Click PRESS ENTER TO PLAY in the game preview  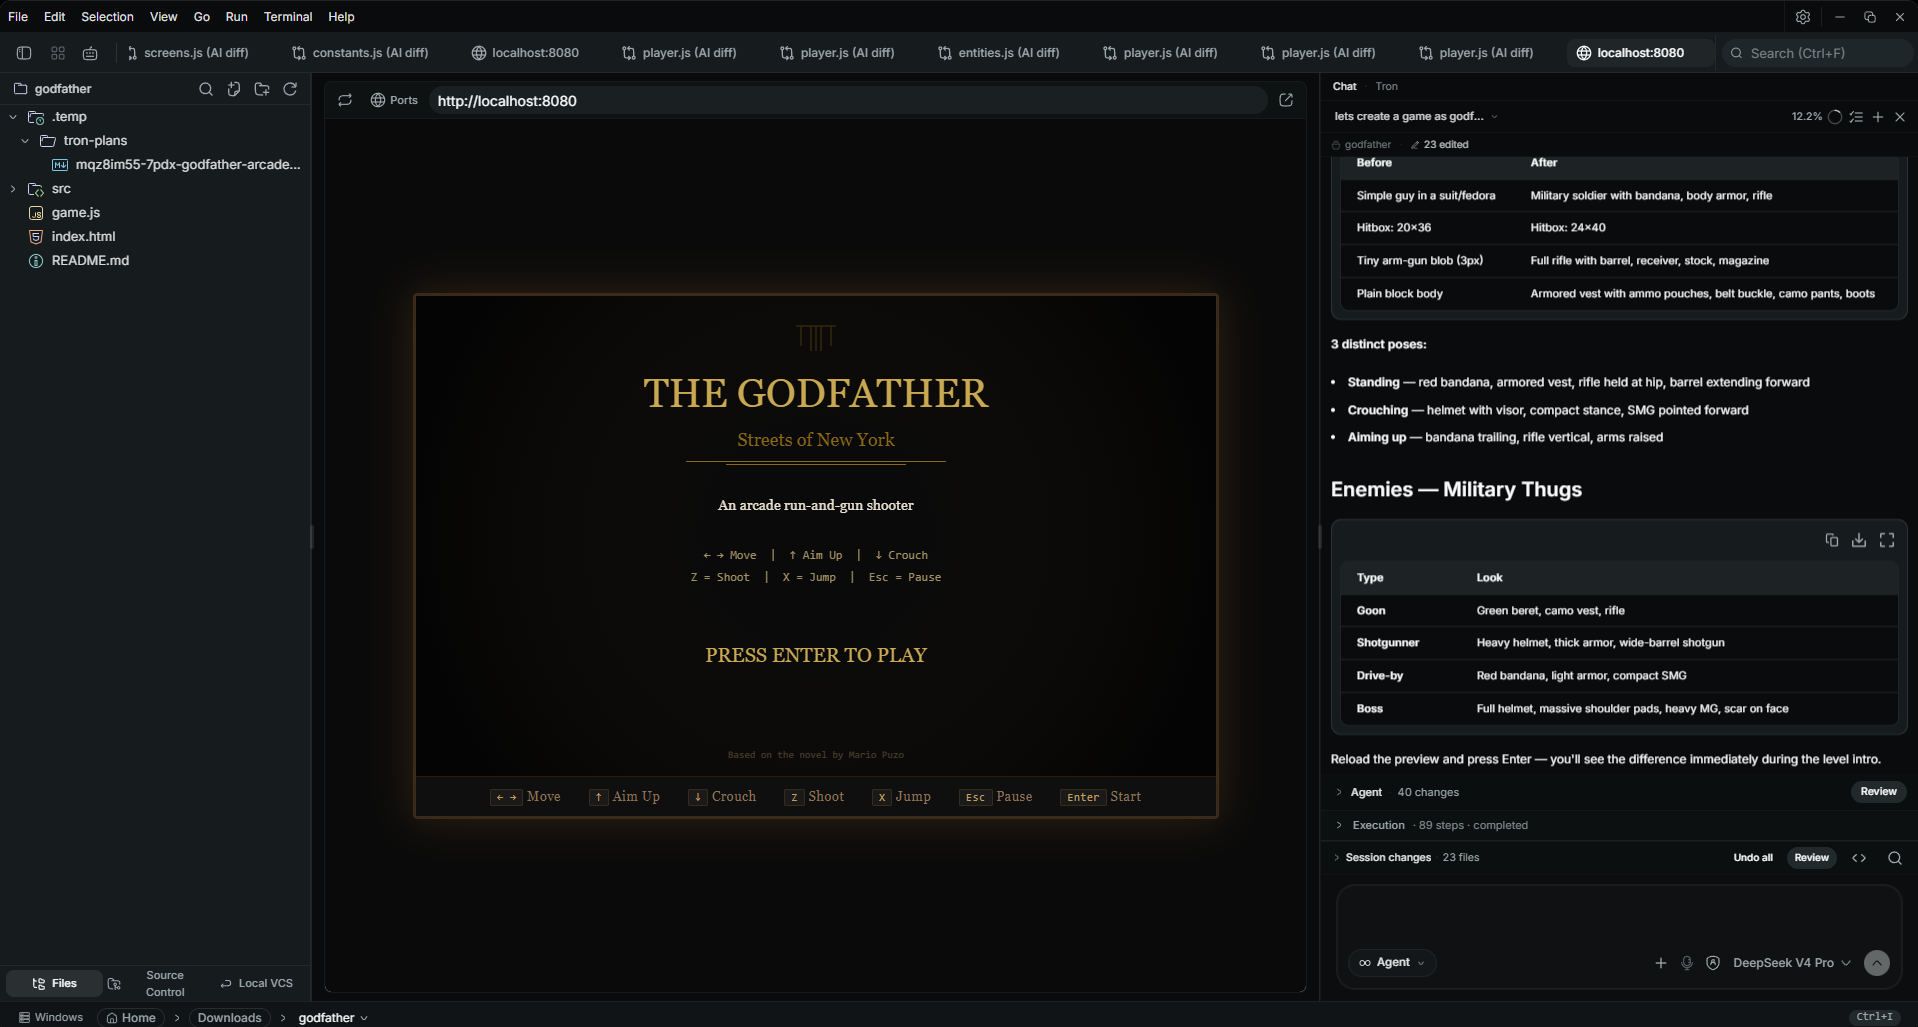click(x=816, y=655)
